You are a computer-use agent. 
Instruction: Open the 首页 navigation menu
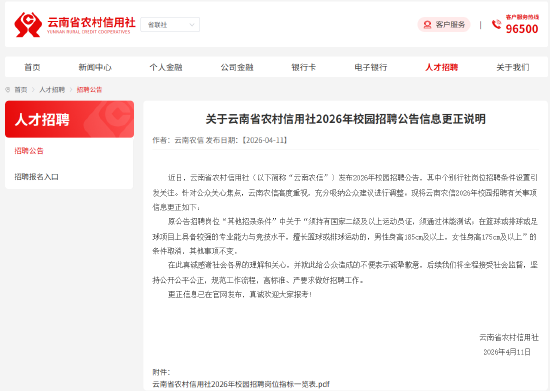coord(32,67)
